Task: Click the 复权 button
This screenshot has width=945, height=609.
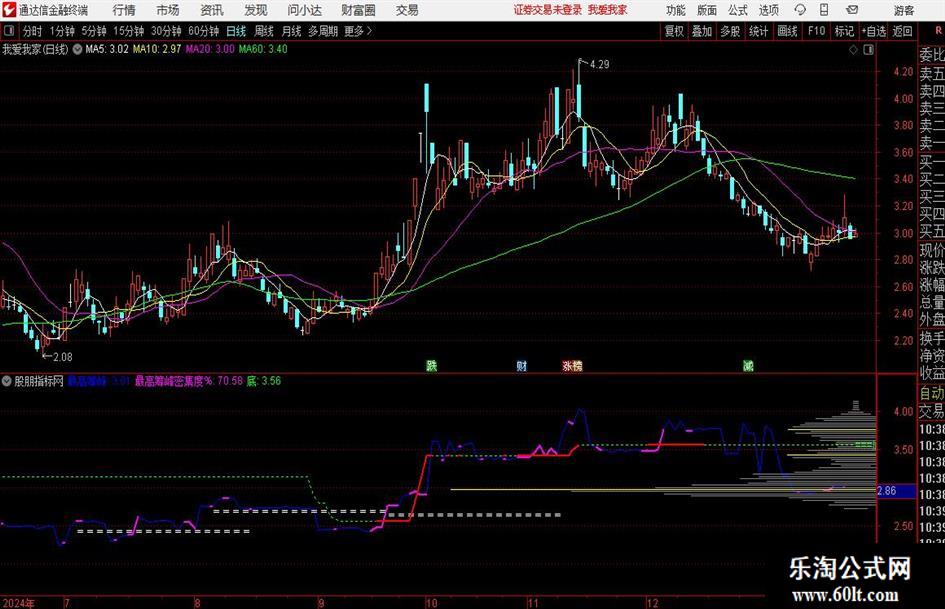Action: click(x=674, y=31)
